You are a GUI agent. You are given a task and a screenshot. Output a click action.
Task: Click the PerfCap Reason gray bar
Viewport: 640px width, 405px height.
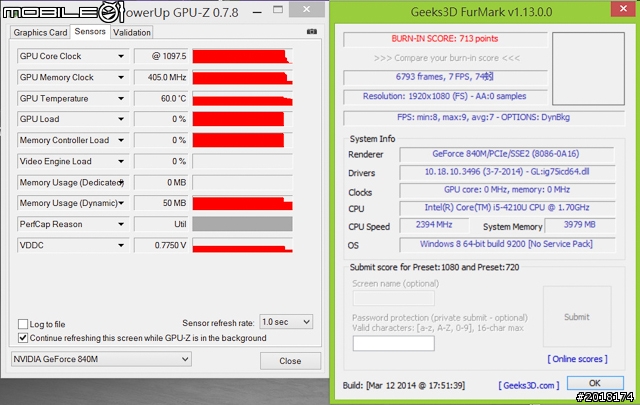click(x=242, y=224)
